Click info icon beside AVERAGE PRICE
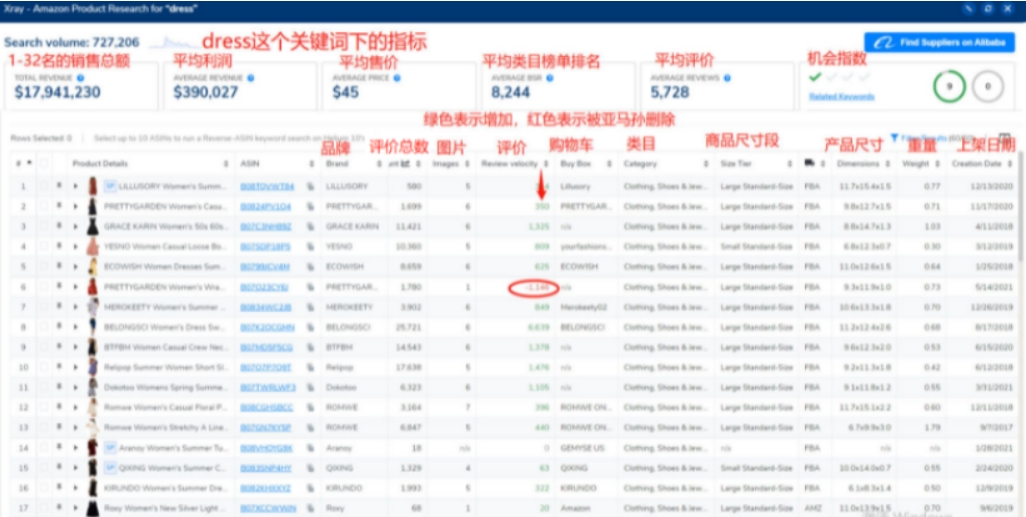Viewport: 1026px width, 517px height. (x=397, y=77)
